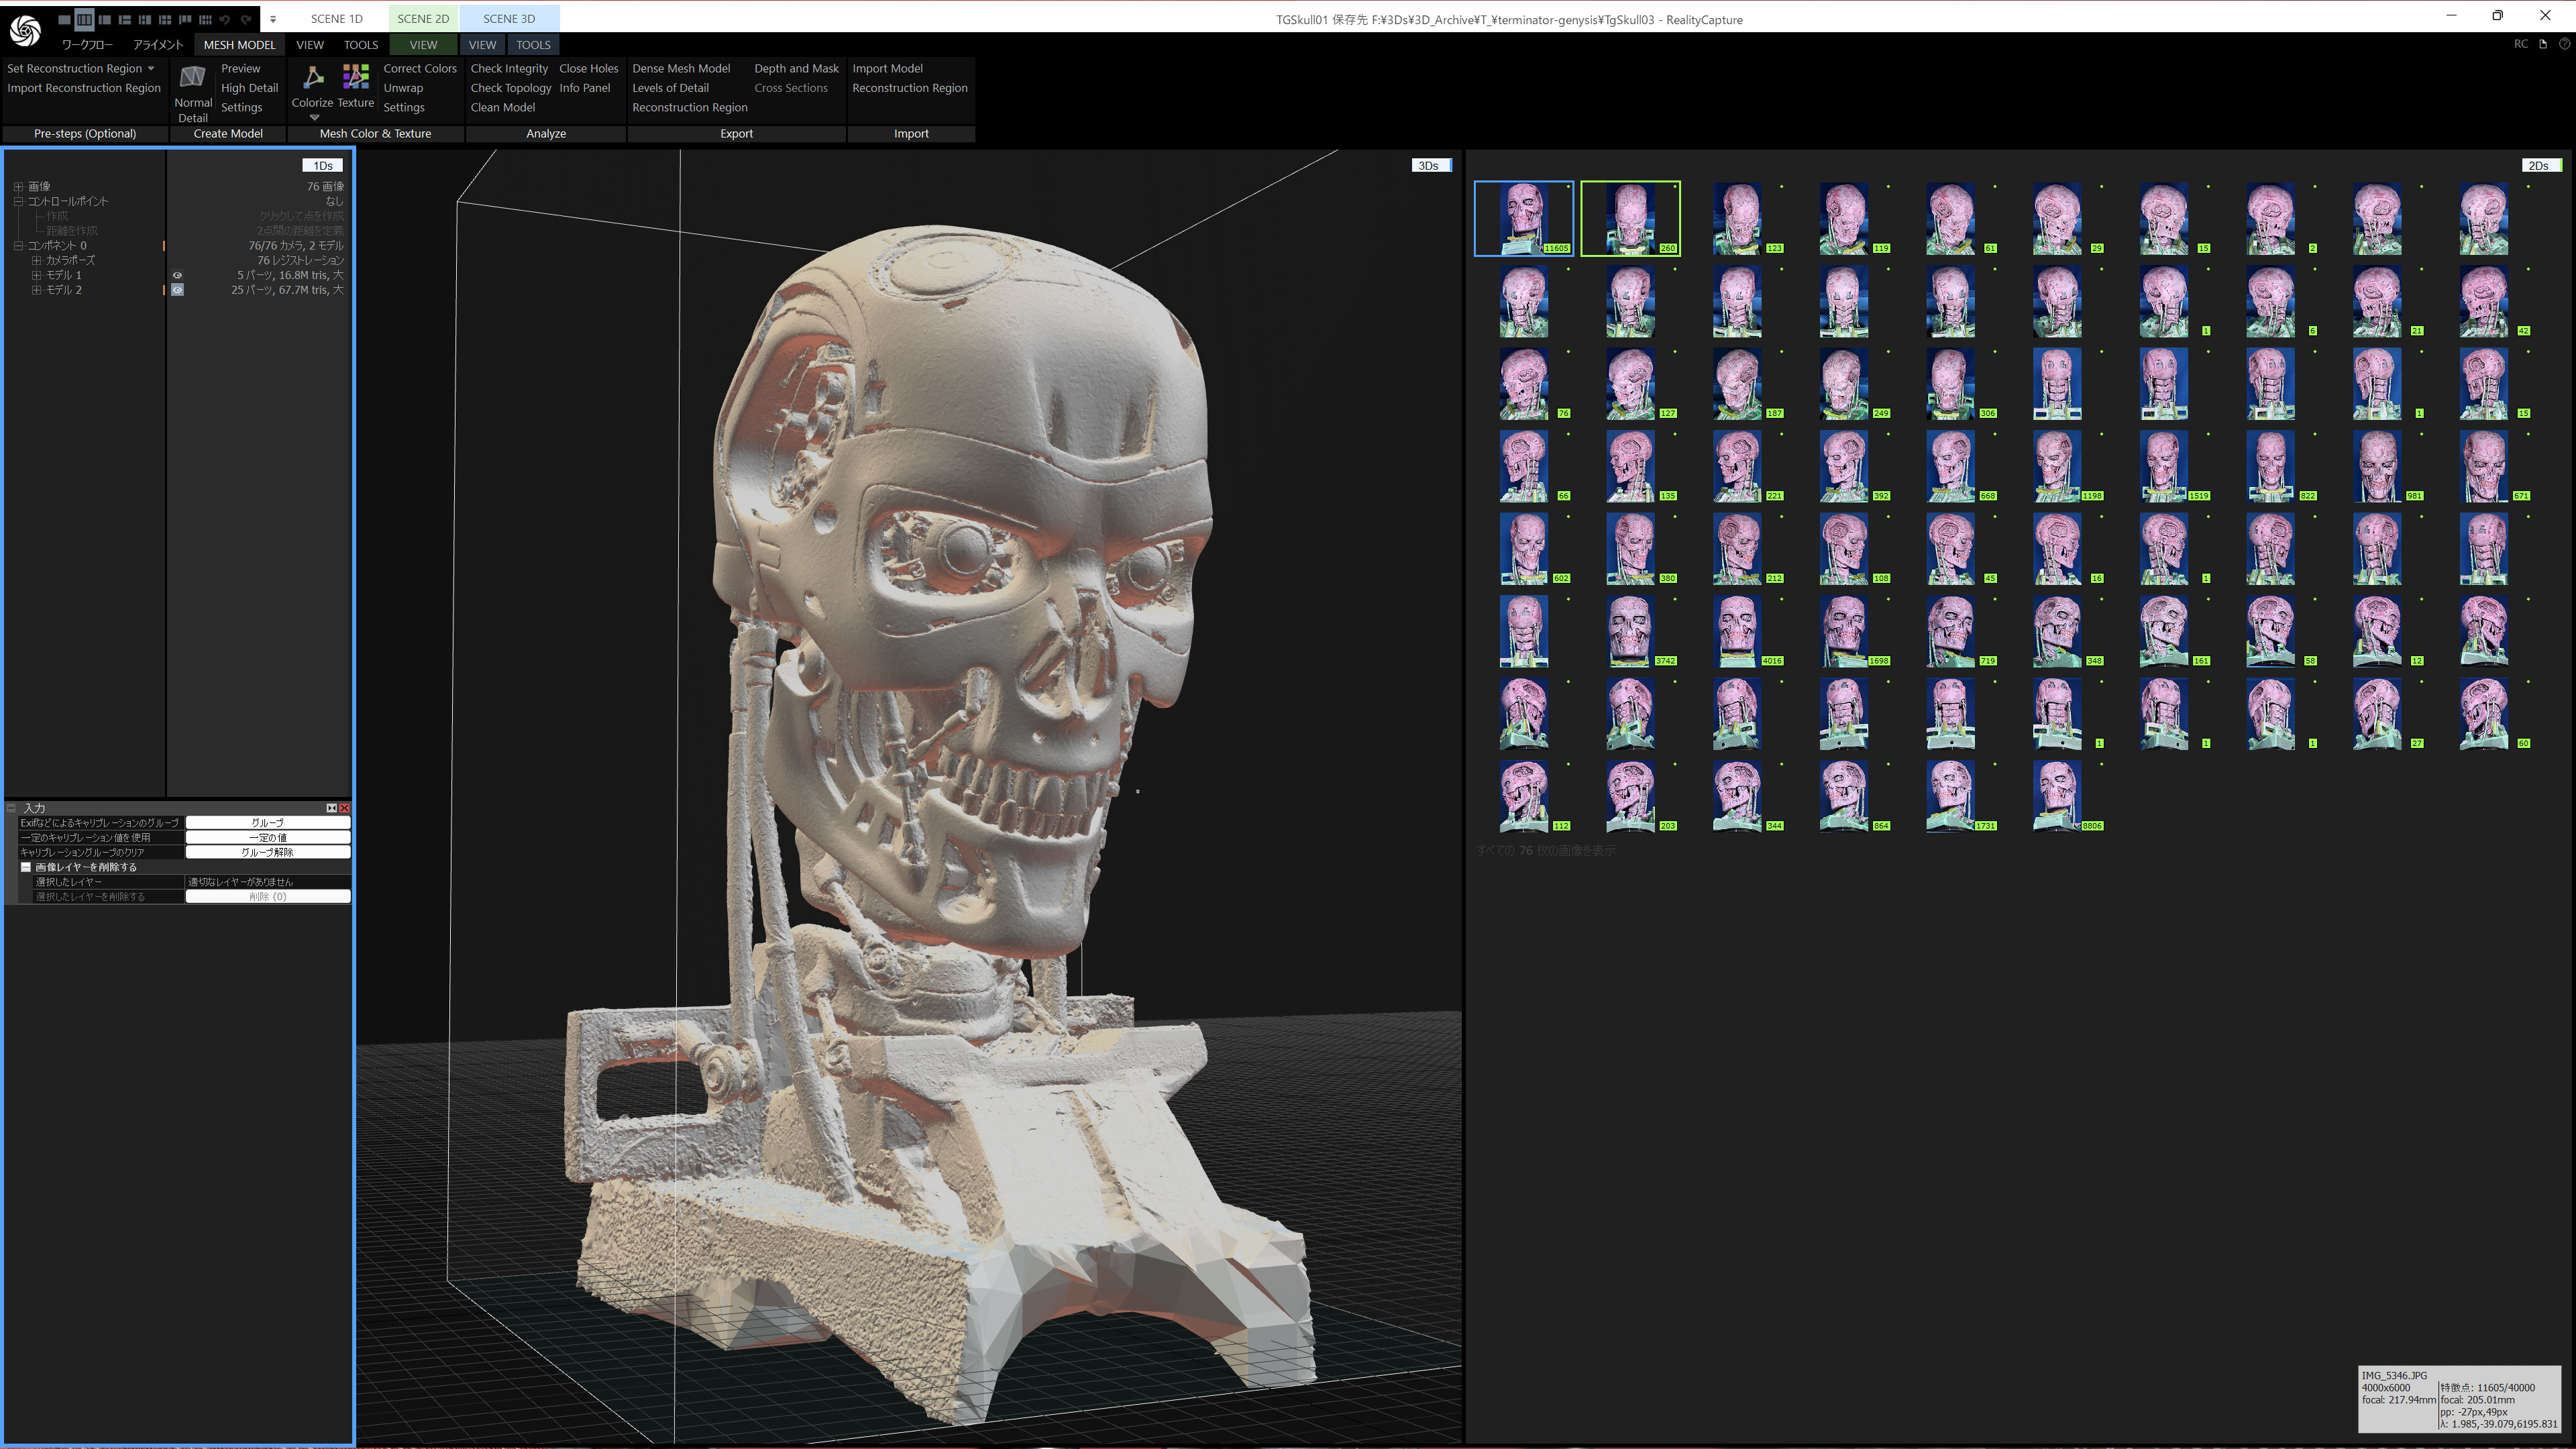The height and width of the screenshot is (1449, 2576).
Task: Open the help question mark icon
Action: (2564, 44)
